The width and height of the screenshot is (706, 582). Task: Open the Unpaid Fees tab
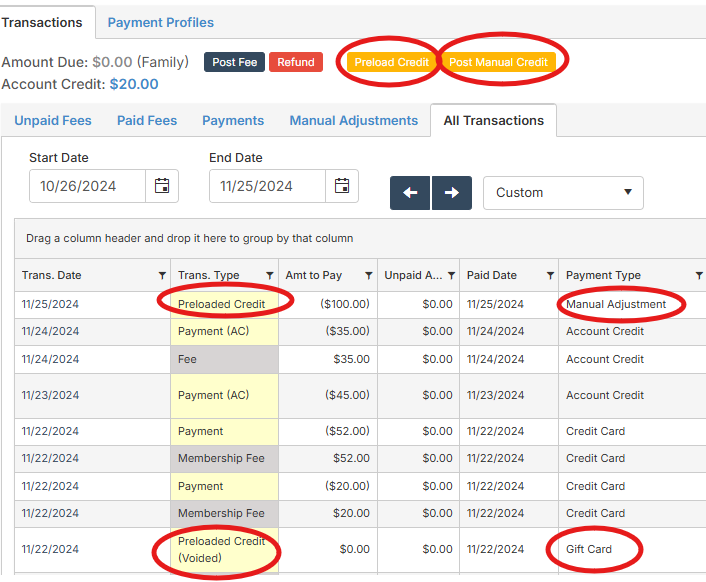click(53, 121)
